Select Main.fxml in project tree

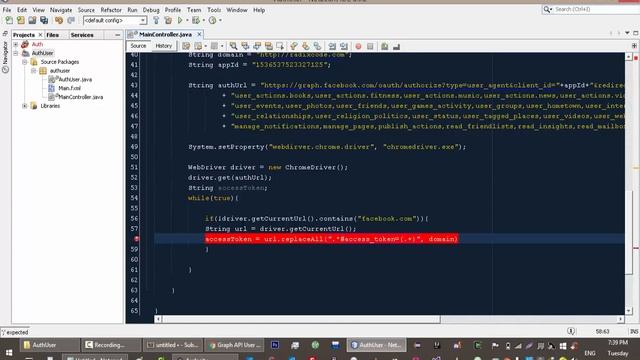pos(69,88)
